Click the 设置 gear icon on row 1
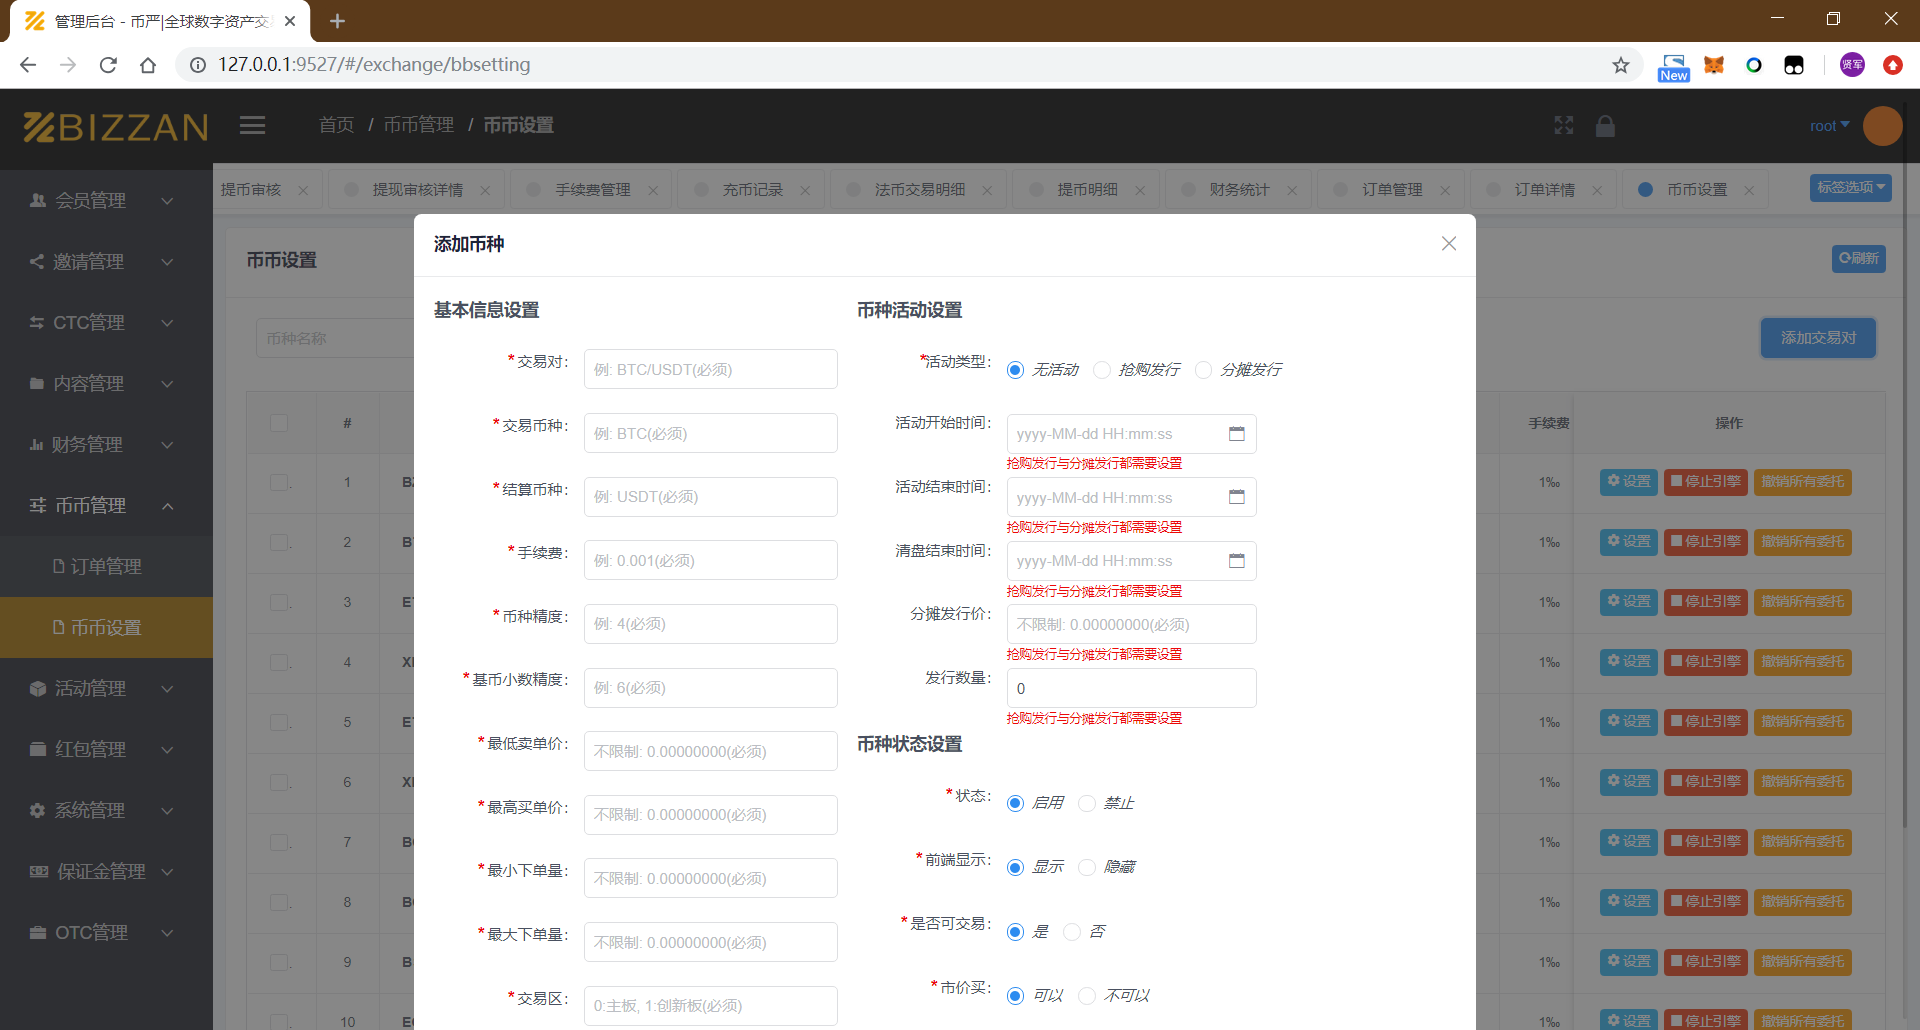 [1628, 482]
